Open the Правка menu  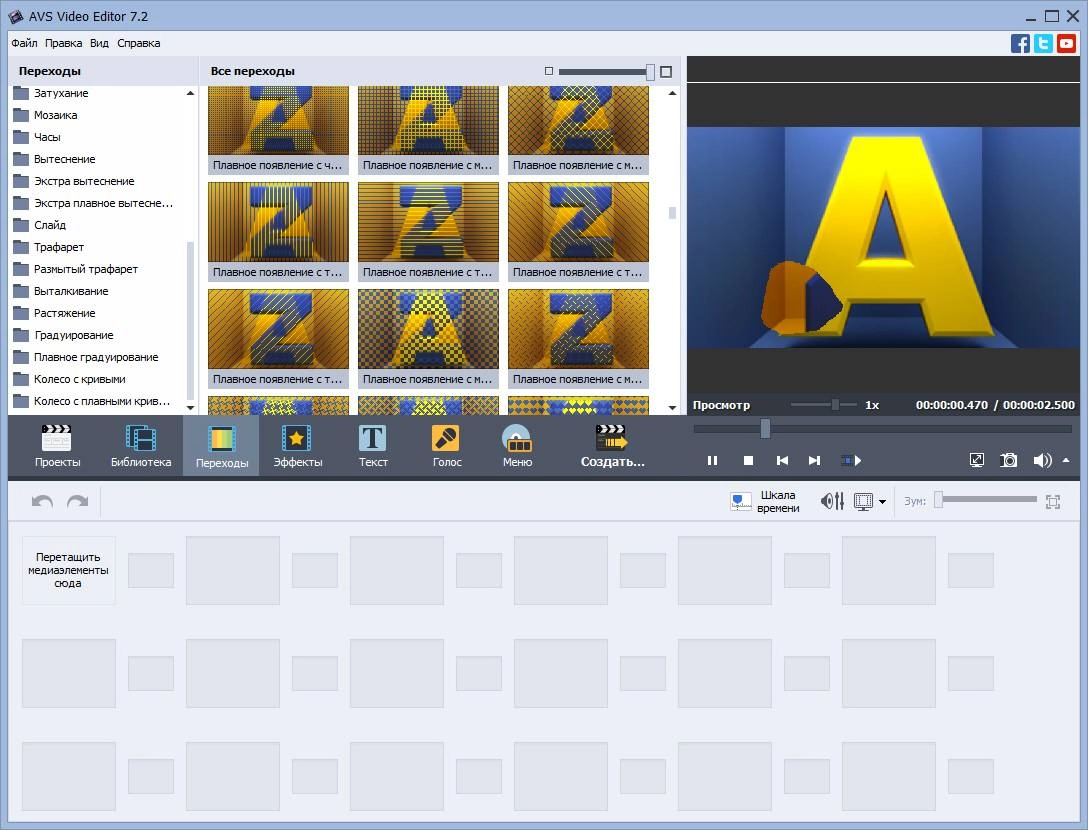(x=63, y=43)
